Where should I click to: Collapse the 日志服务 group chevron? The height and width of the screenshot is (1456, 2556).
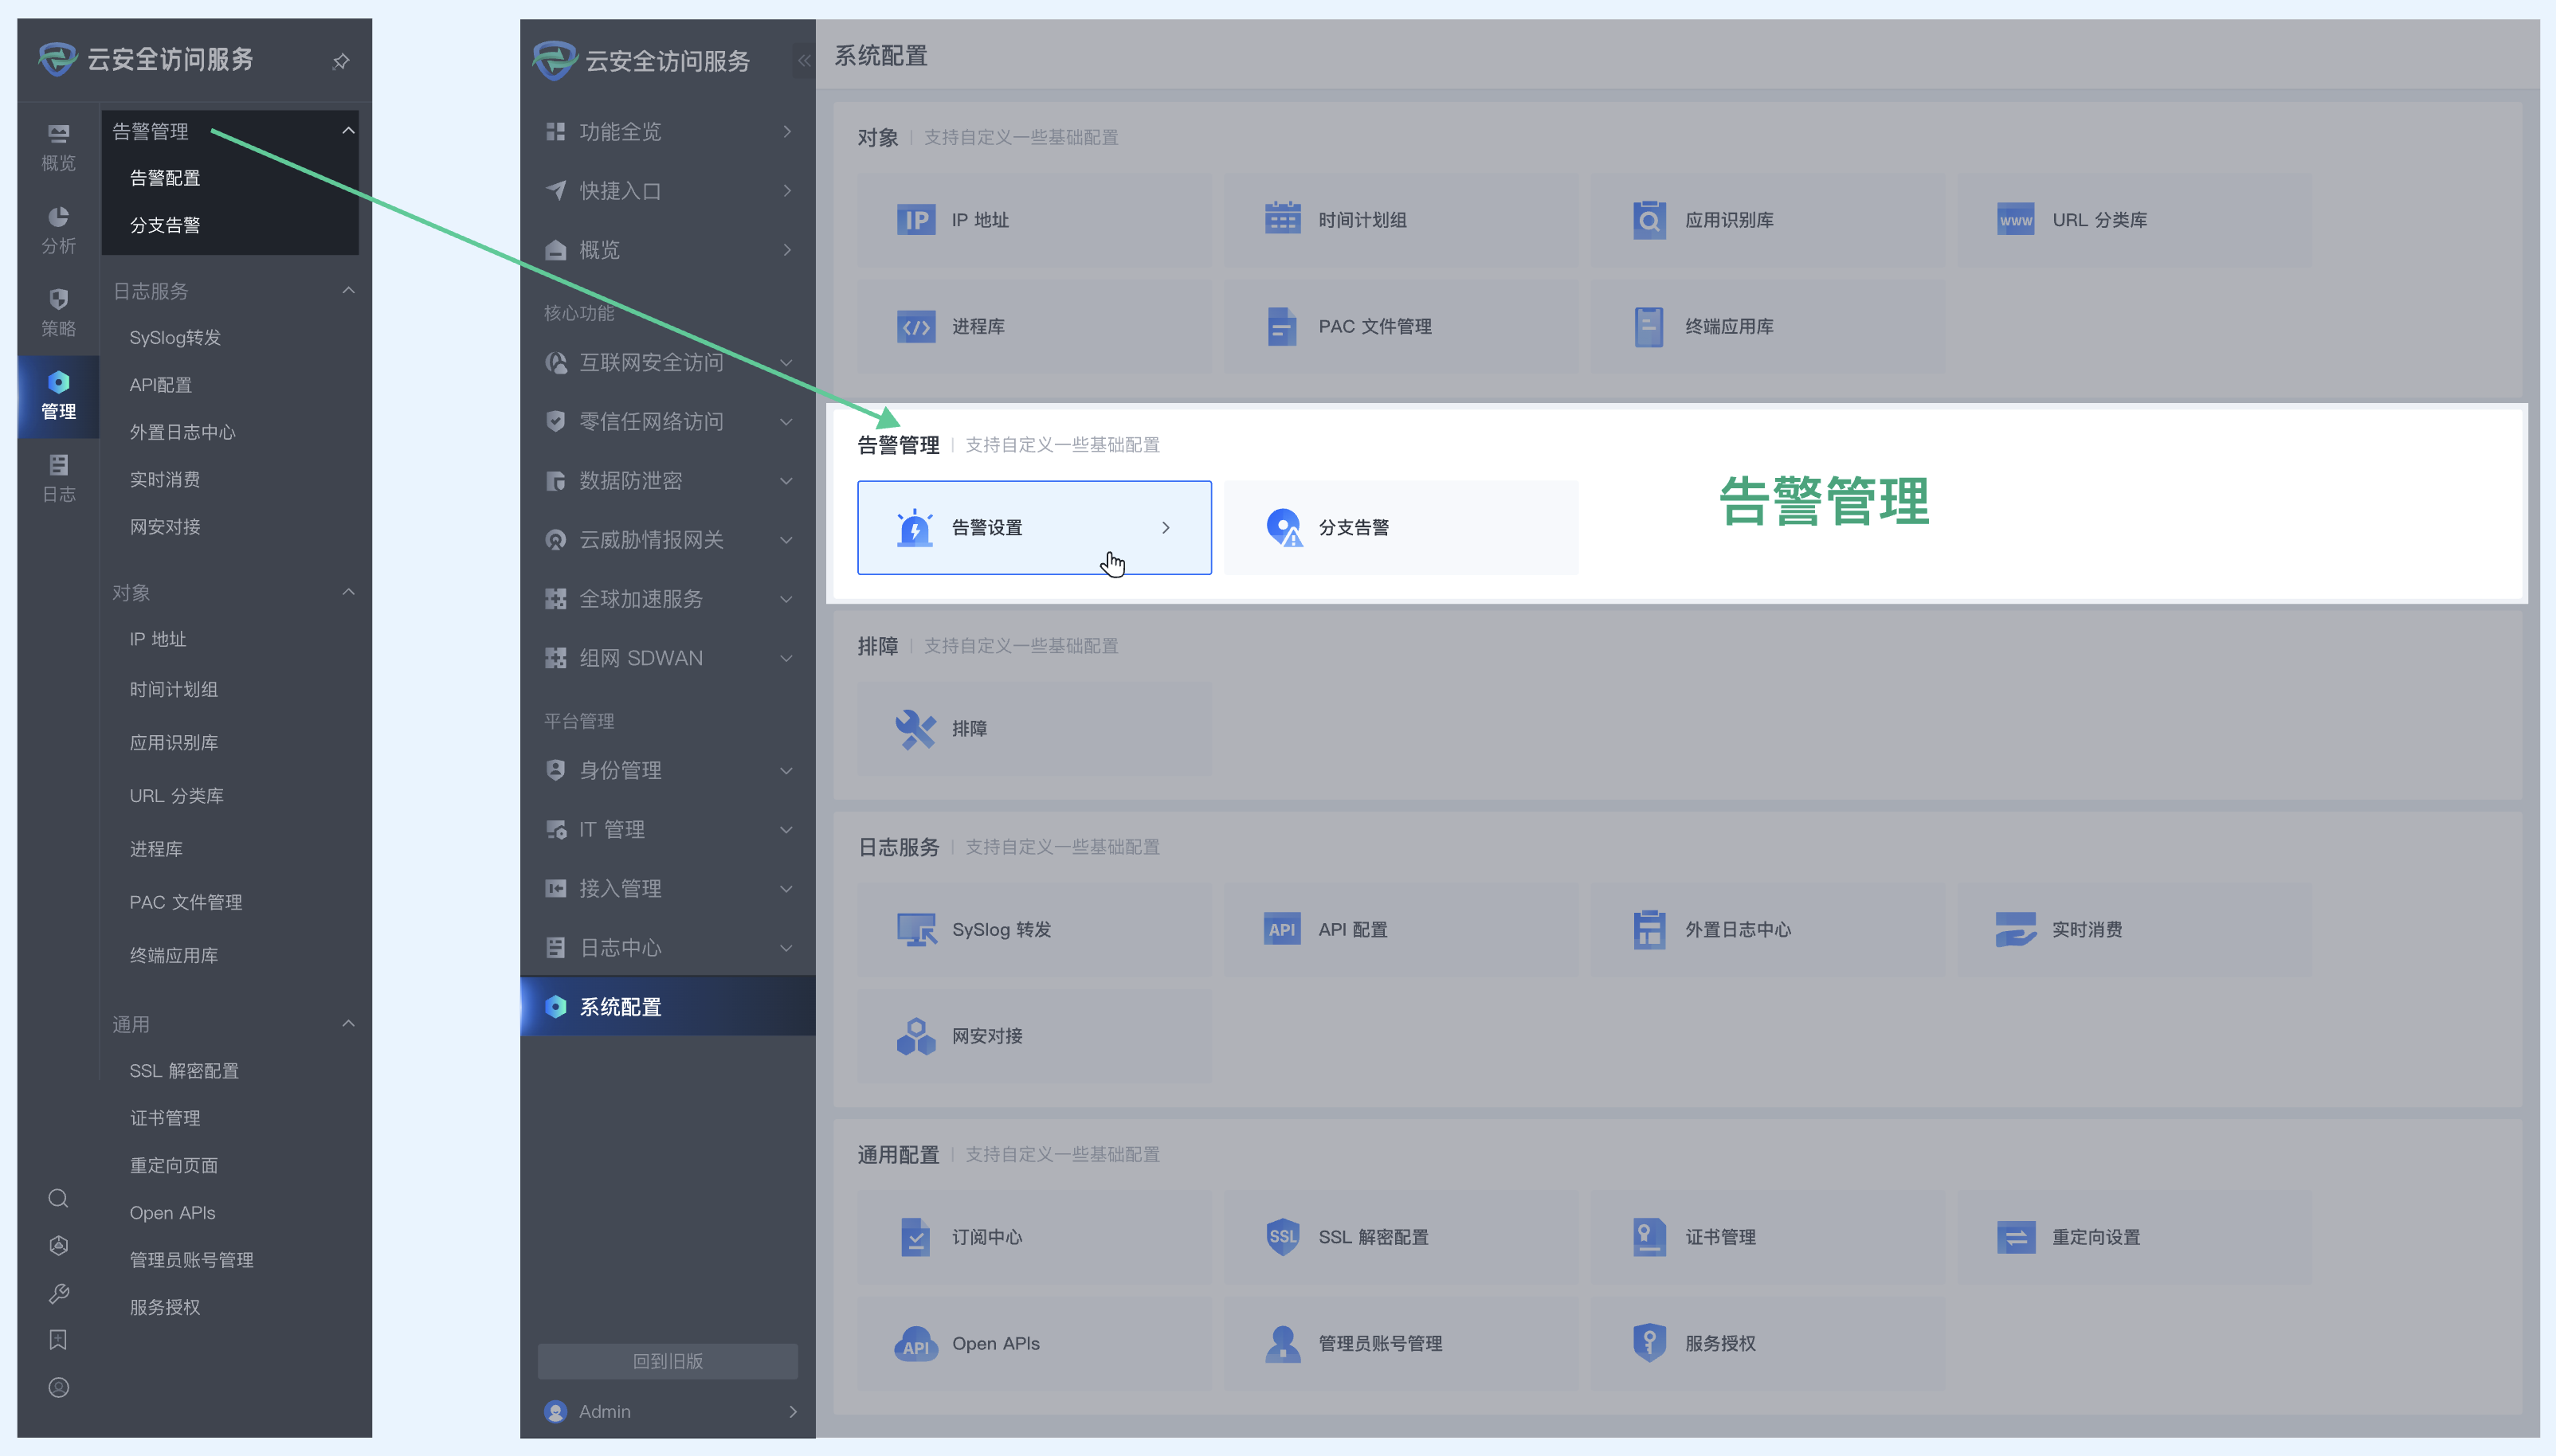click(x=348, y=291)
